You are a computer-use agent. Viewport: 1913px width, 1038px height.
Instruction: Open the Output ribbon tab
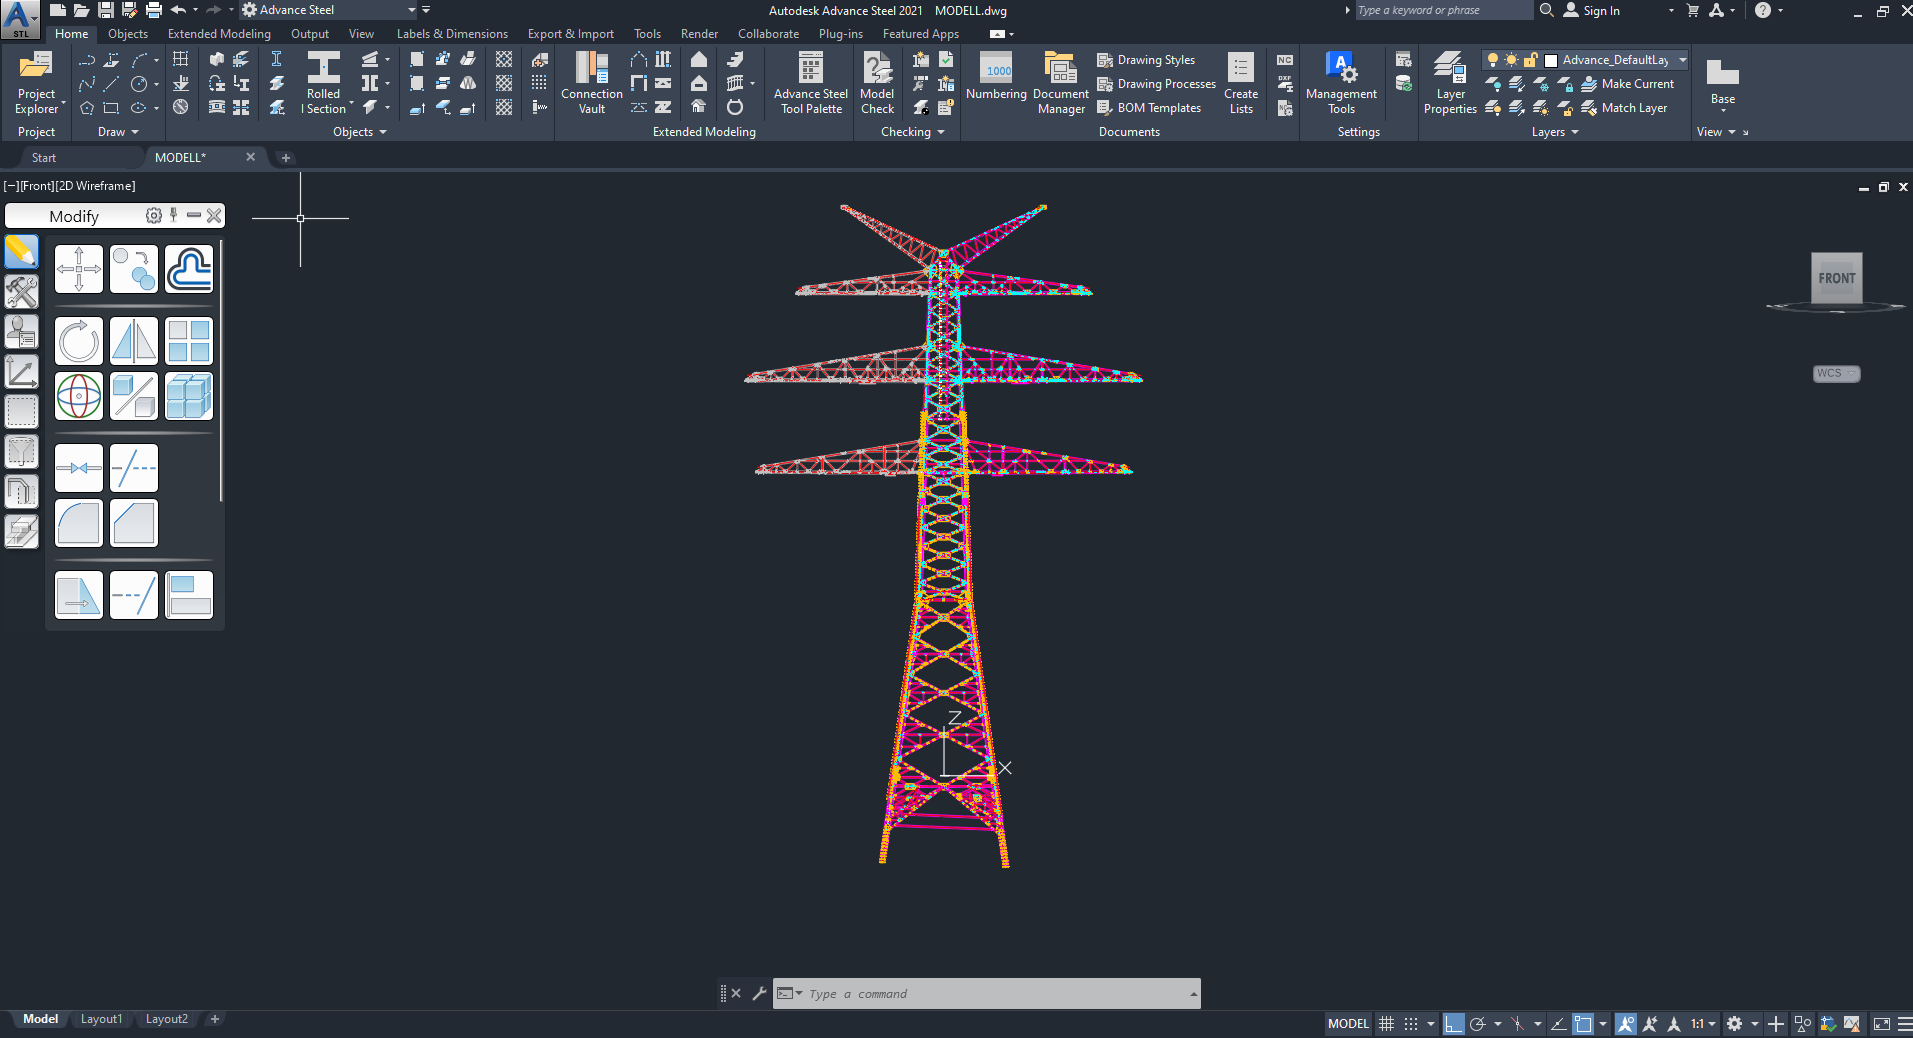(310, 34)
